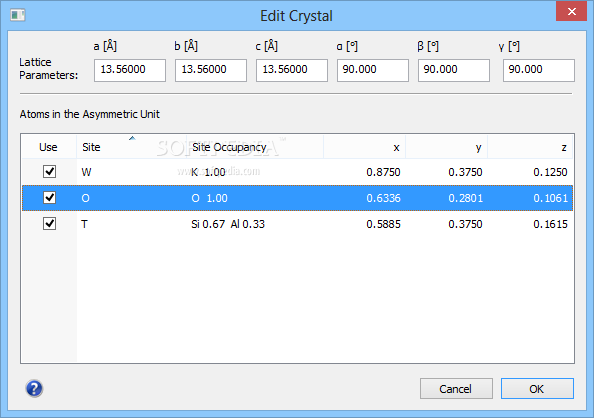
Task: Click z value 0.1250
Action: 550,172
